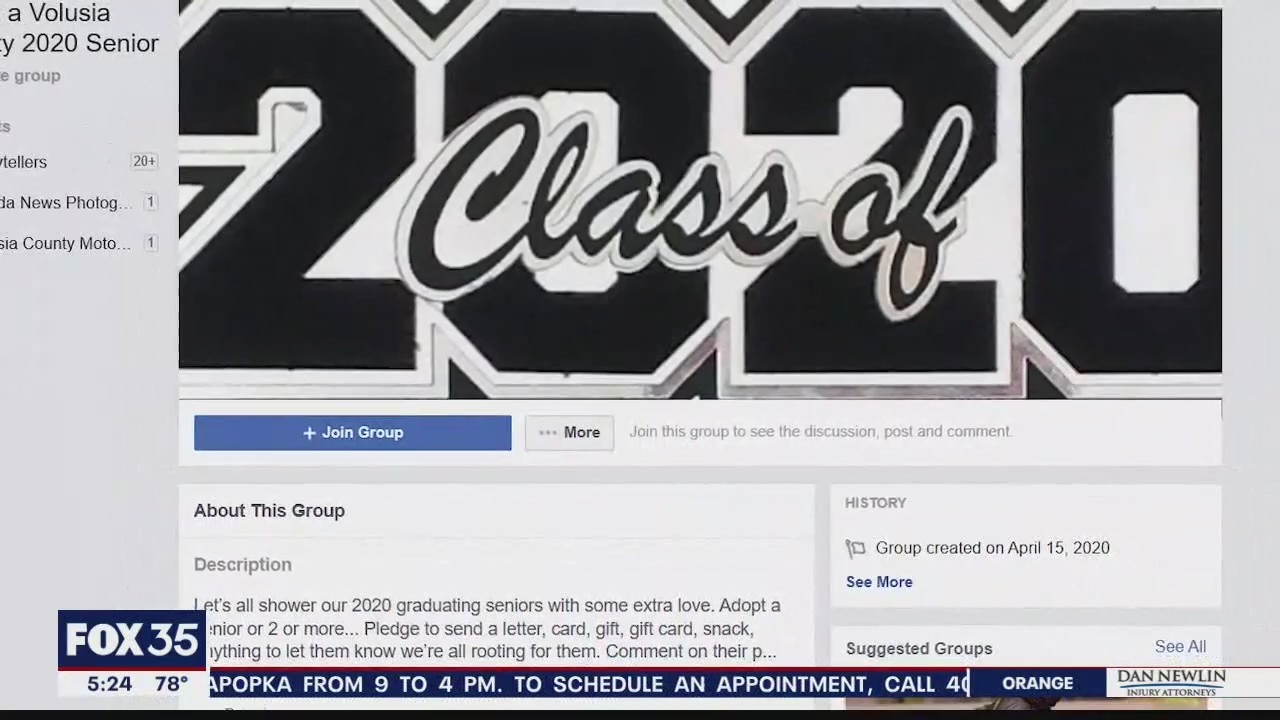Expand group history with See More
The height and width of the screenshot is (720, 1280).
click(879, 582)
